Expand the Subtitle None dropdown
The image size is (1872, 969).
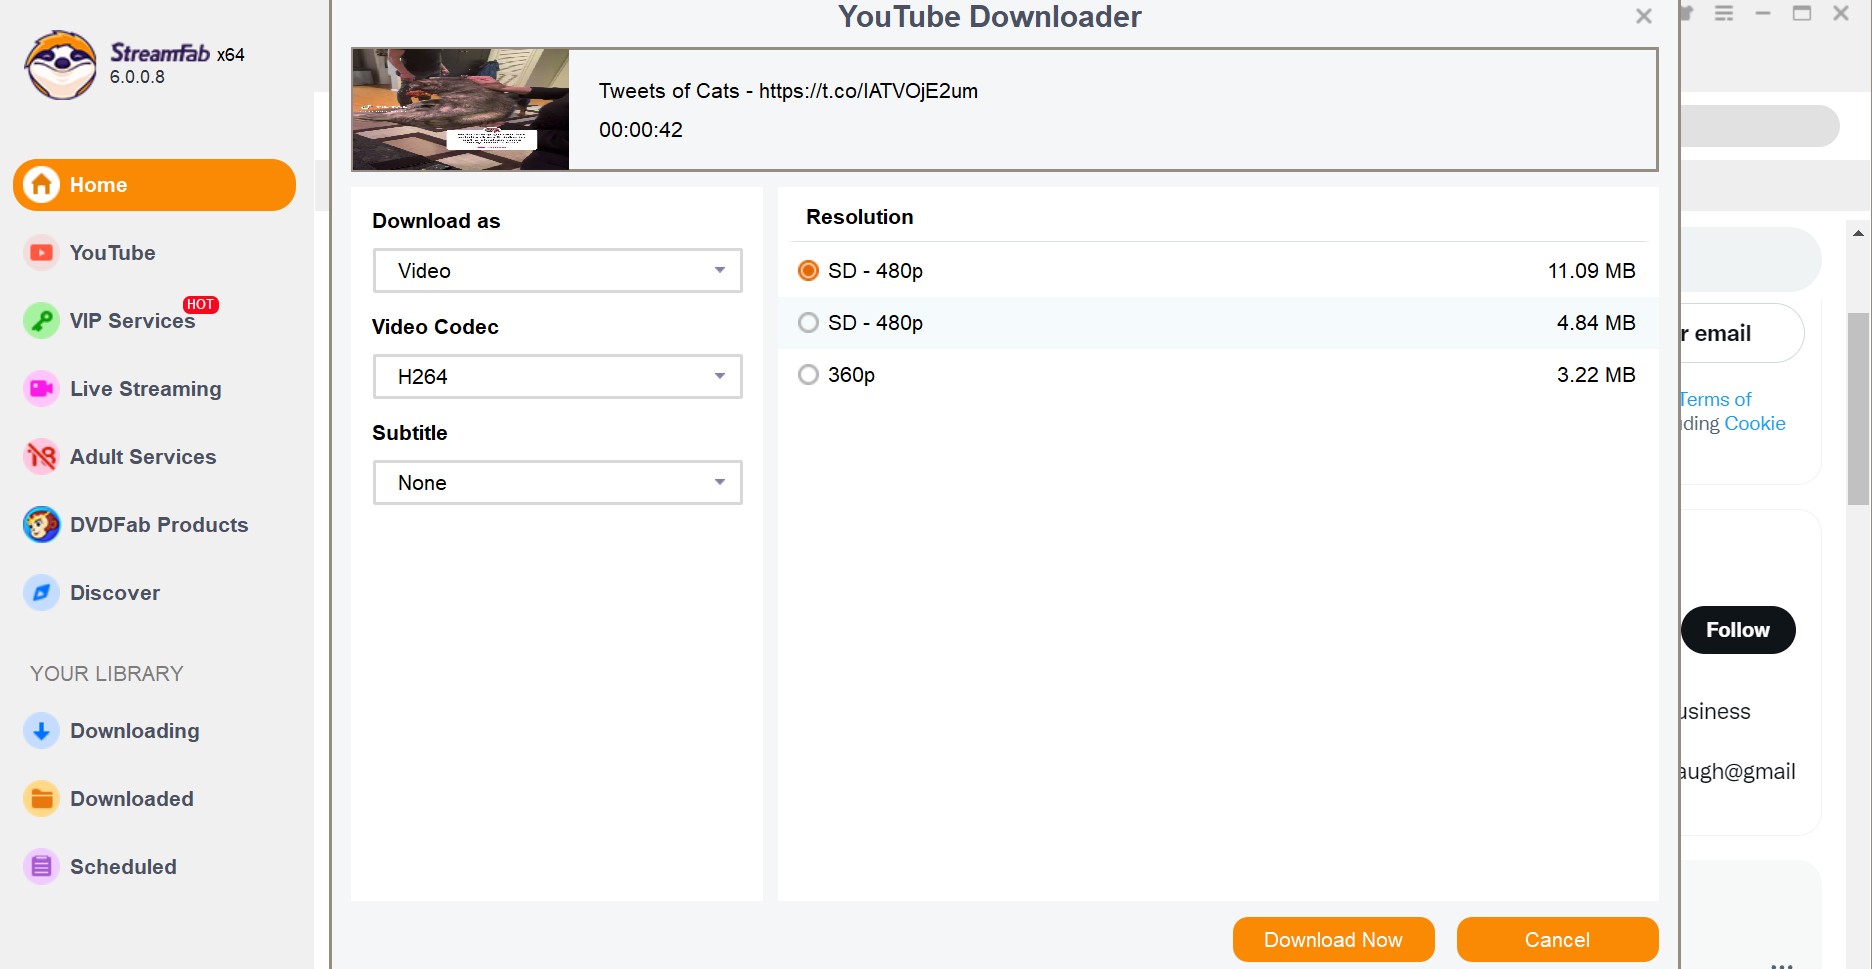(557, 483)
